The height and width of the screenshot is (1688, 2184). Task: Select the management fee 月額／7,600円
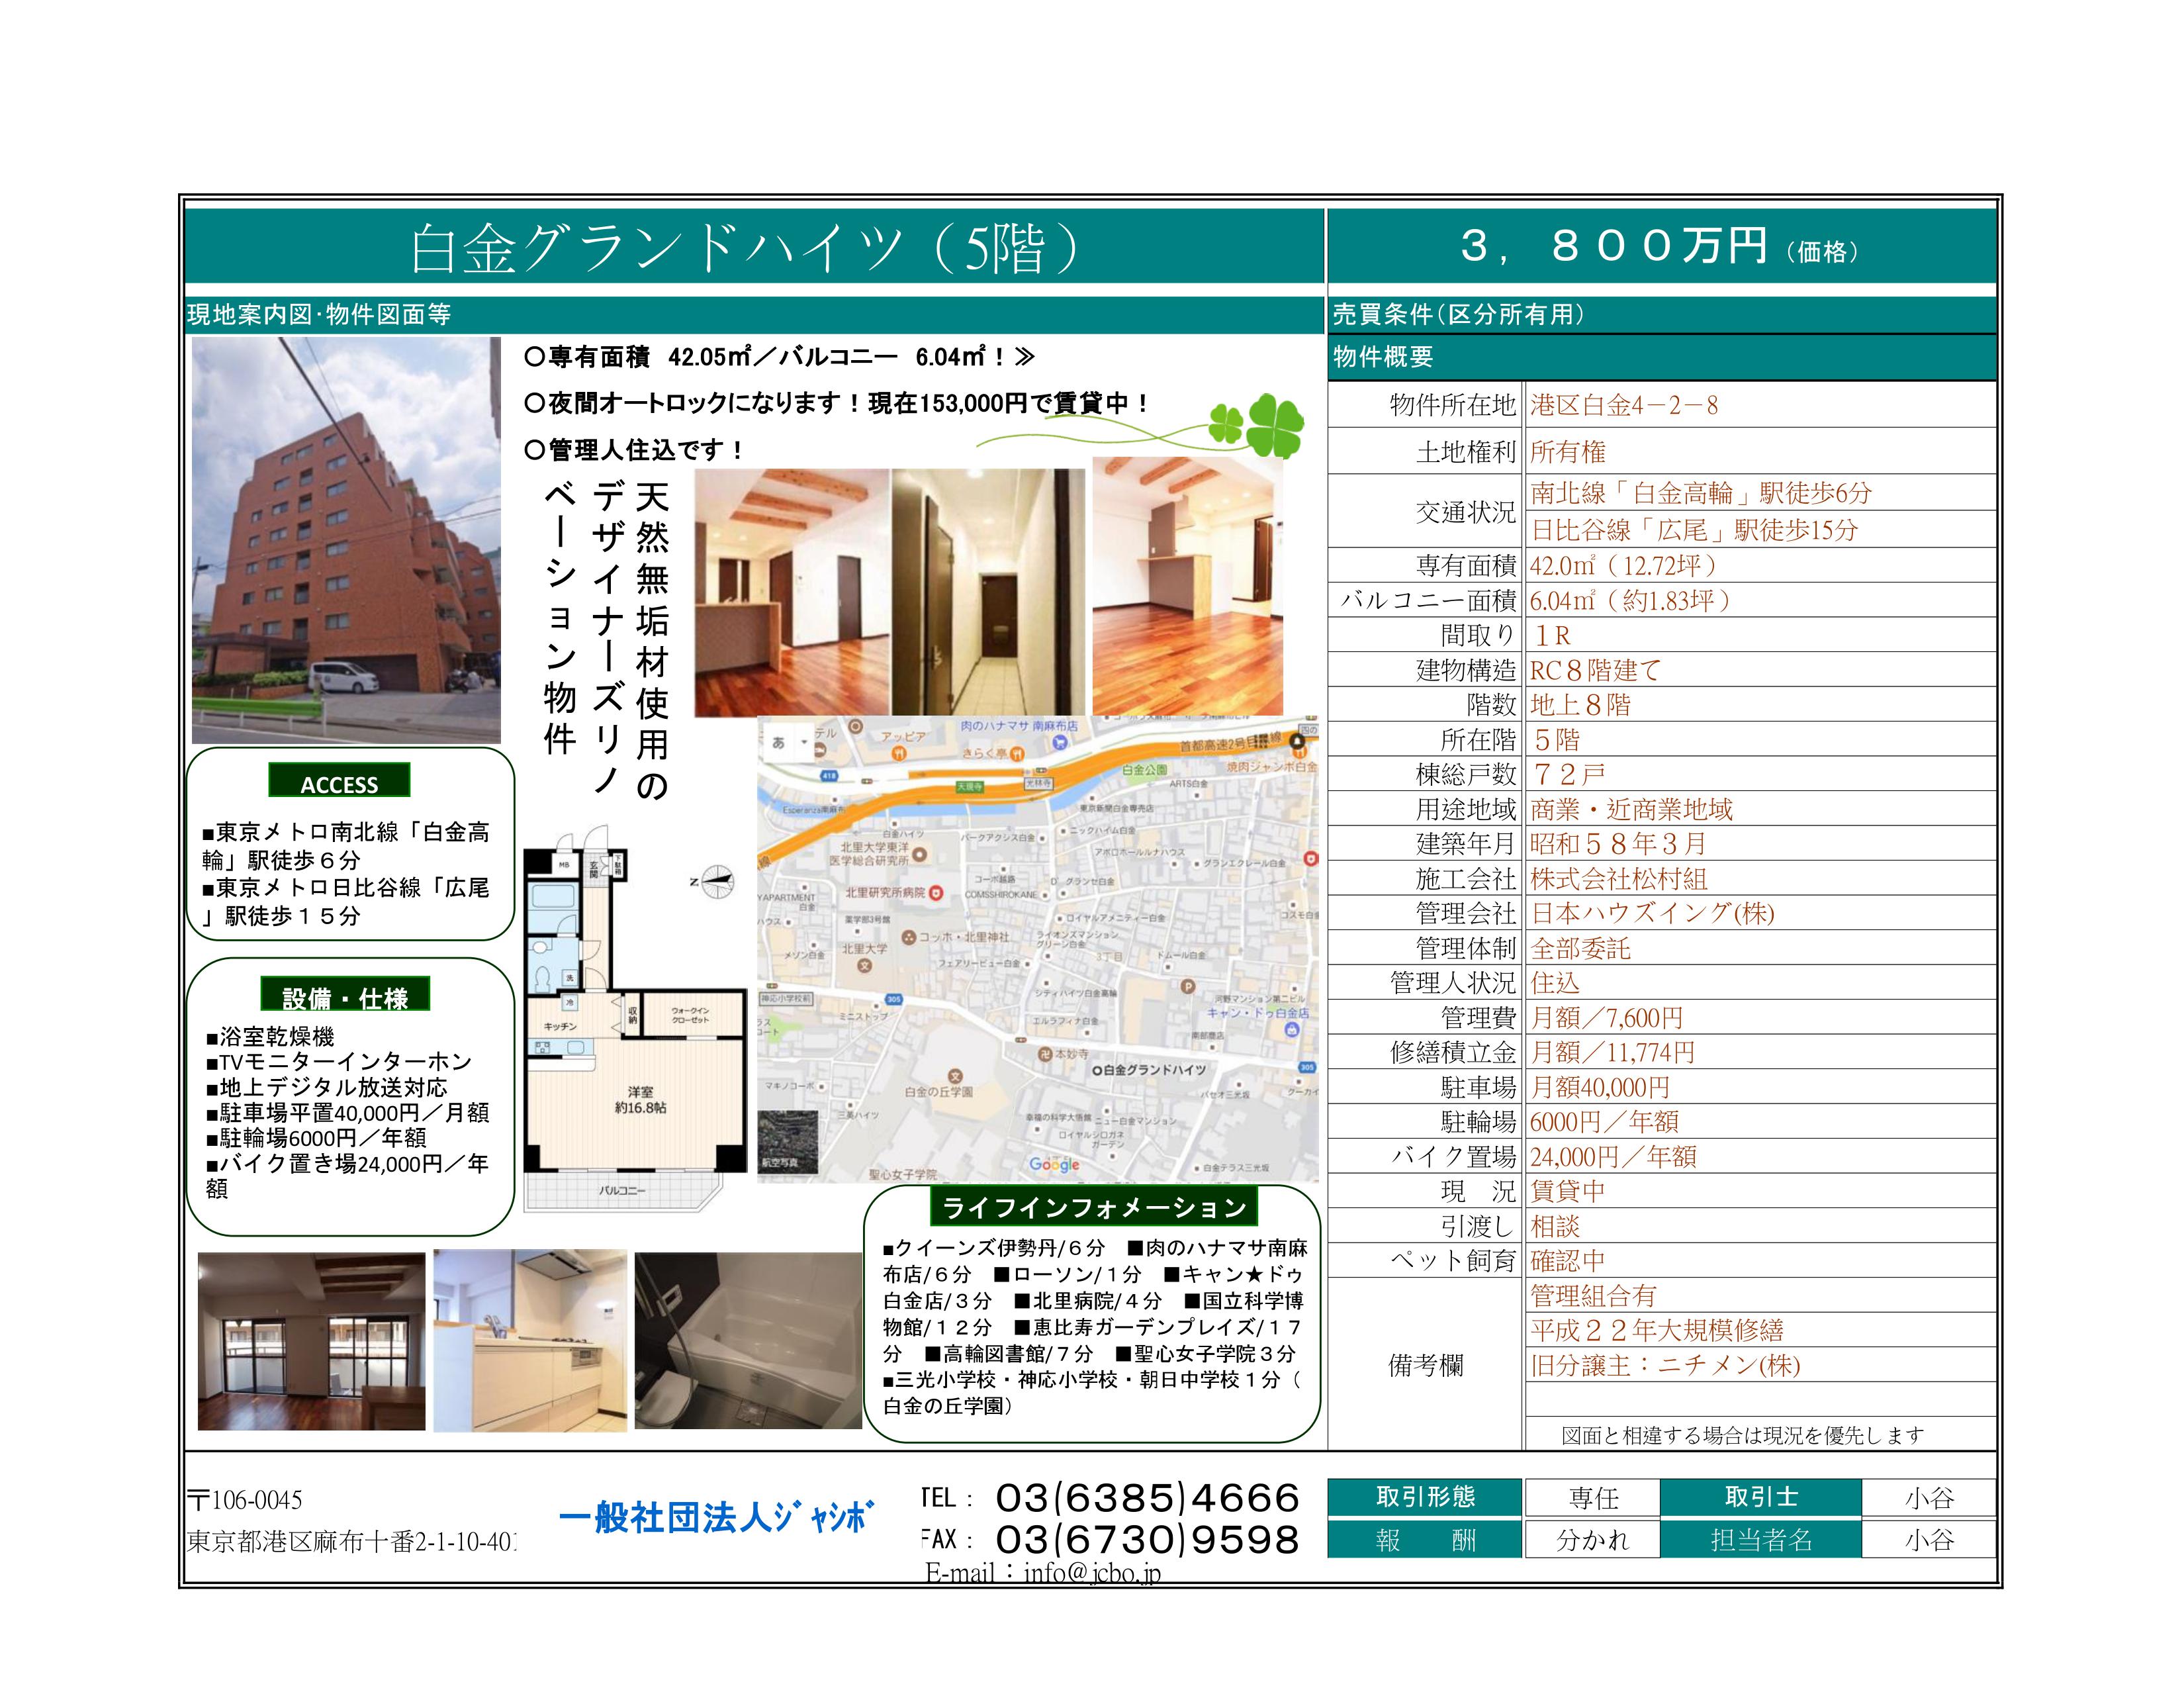1607,1018
